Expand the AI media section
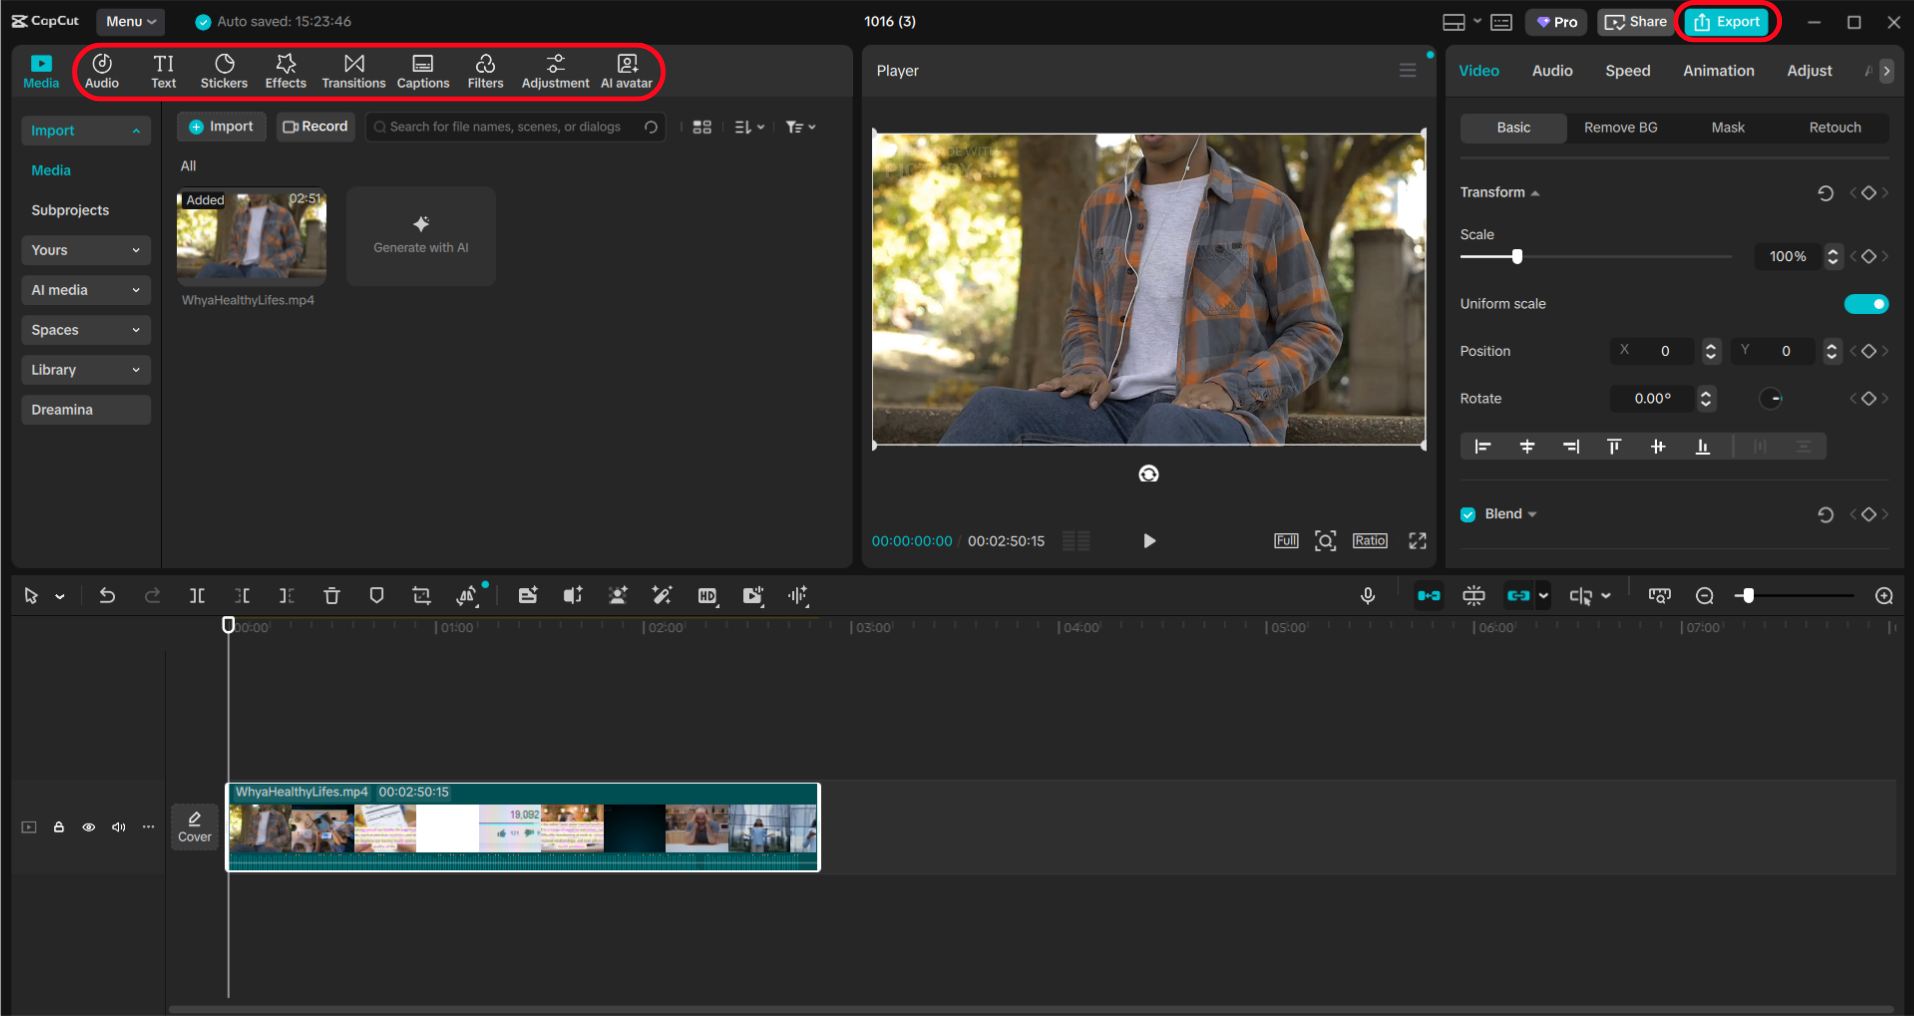The width and height of the screenshot is (1914, 1016). tap(85, 290)
